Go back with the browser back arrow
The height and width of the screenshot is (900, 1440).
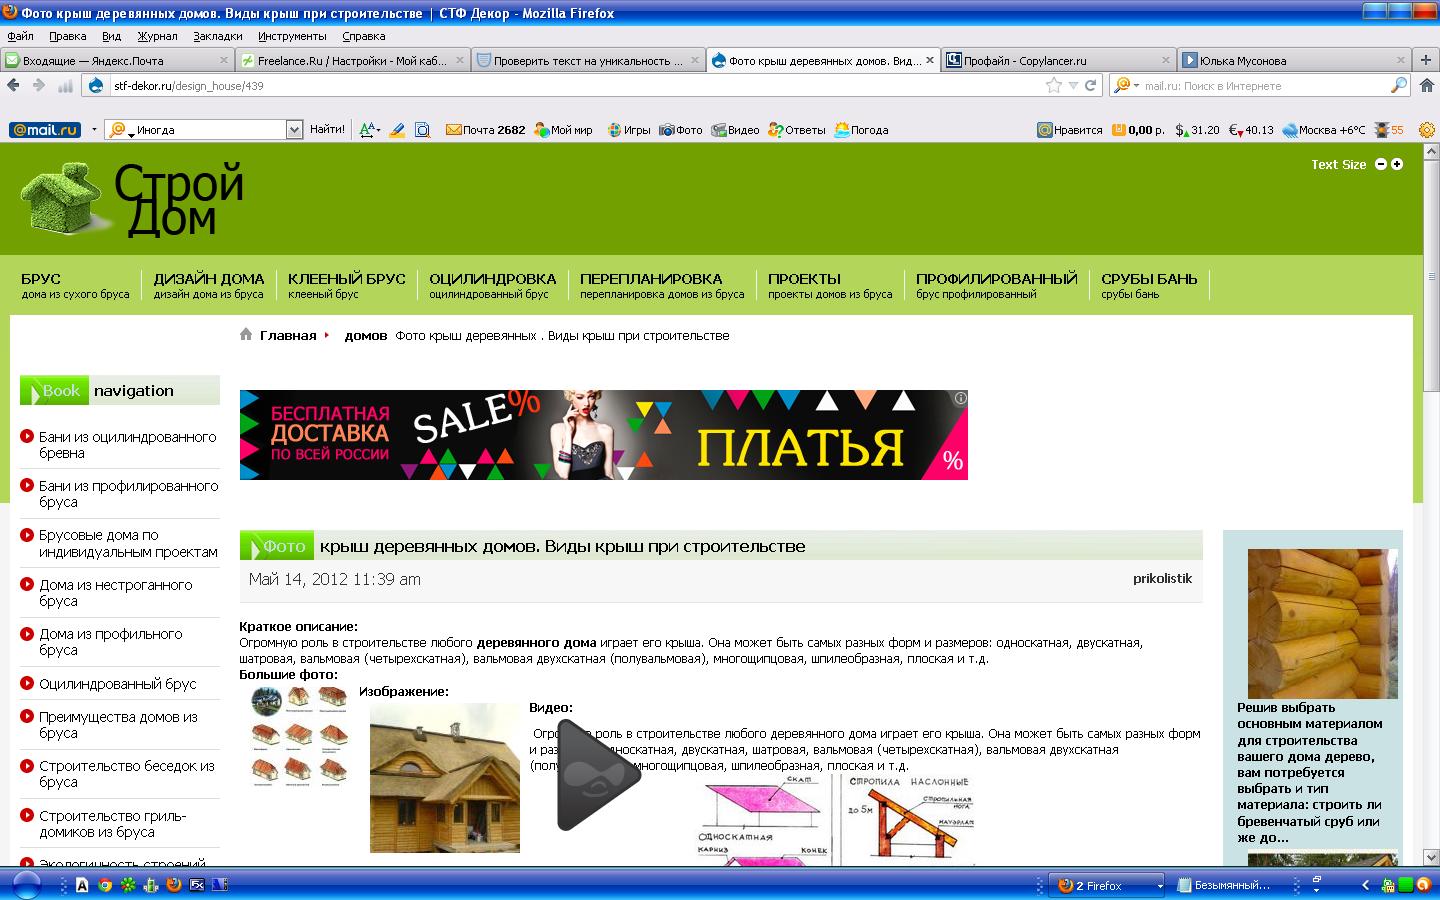click(14, 86)
